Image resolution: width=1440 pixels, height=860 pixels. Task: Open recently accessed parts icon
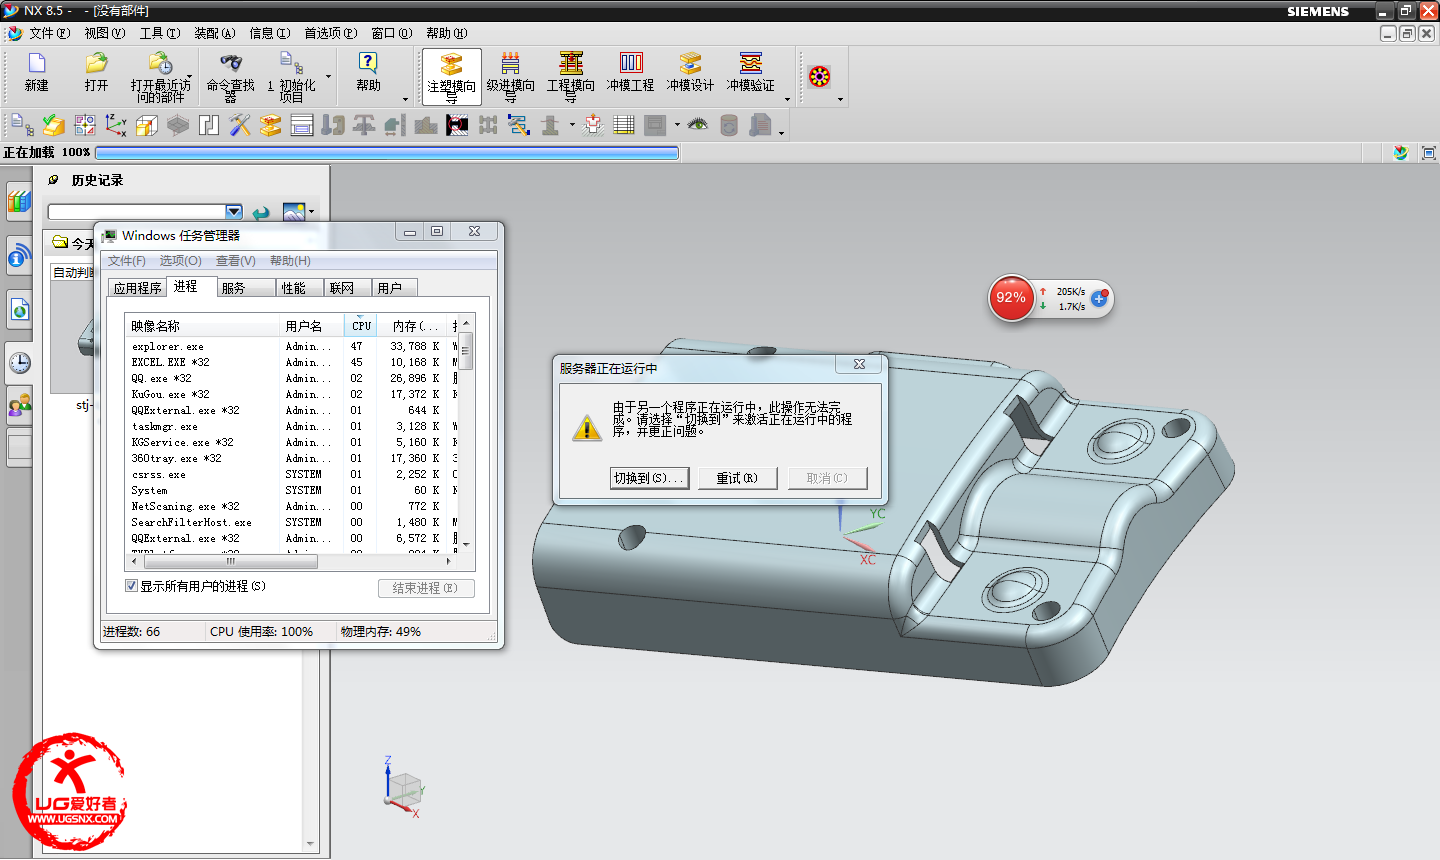160,77
